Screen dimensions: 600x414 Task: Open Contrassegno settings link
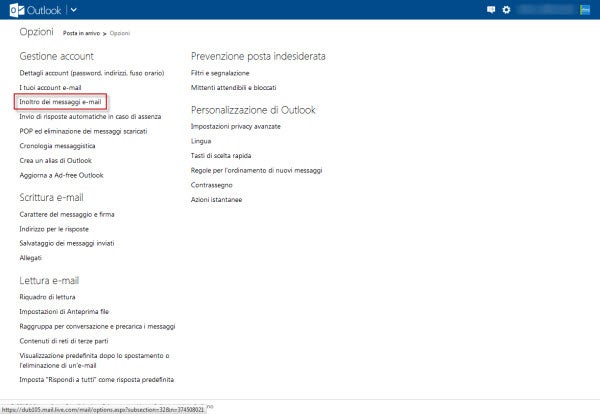tap(212, 185)
